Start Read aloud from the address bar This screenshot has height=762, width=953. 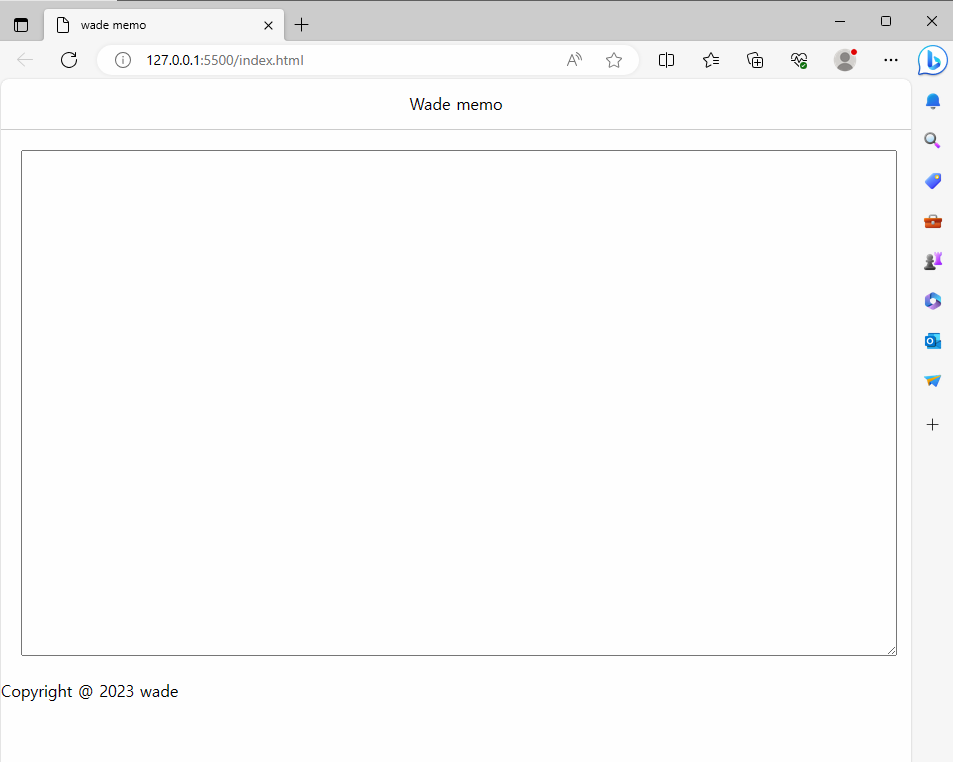pyautogui.click(x=574, y=60)
